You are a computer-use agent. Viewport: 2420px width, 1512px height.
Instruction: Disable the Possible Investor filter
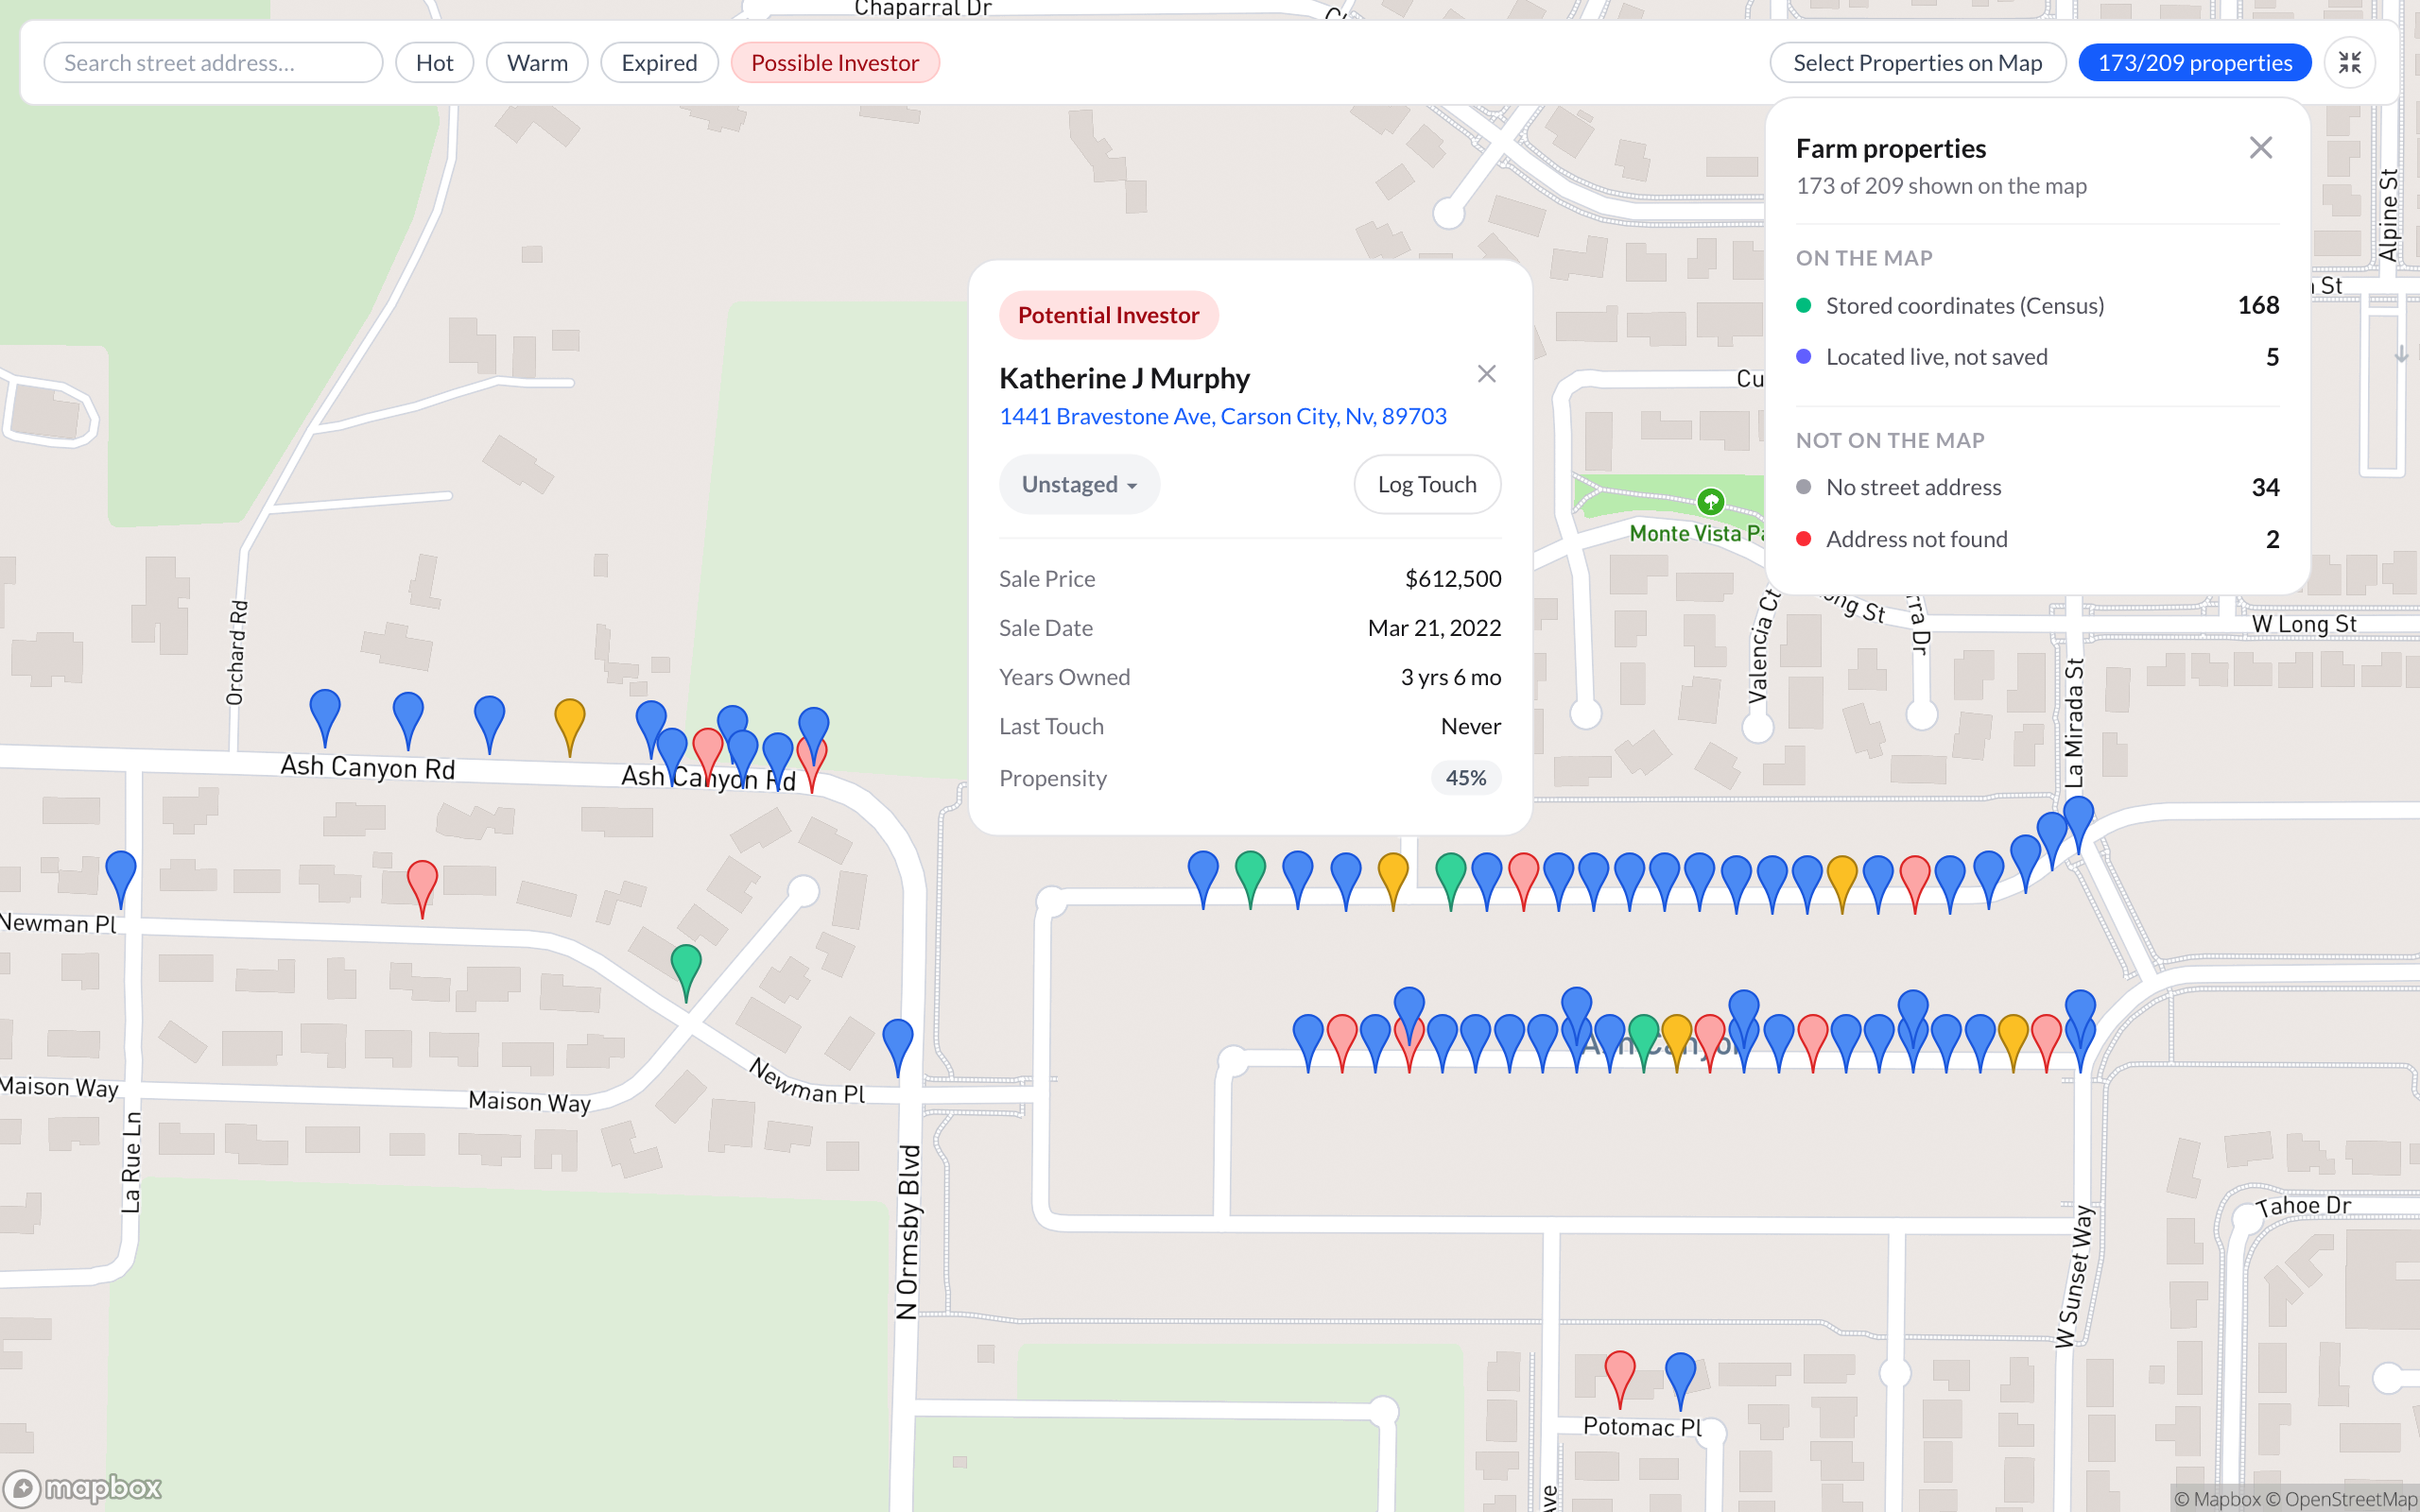(x=835, y=63)
